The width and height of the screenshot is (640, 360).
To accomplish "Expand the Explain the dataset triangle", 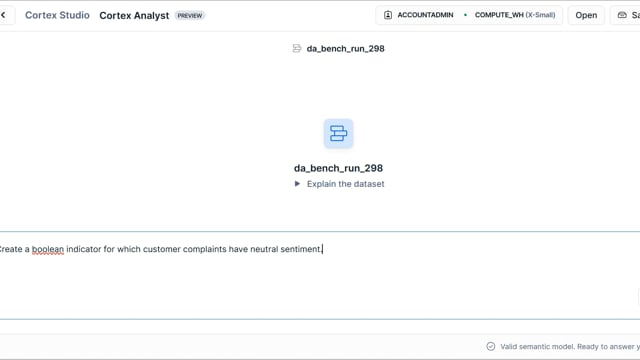I will coord(297,184).
